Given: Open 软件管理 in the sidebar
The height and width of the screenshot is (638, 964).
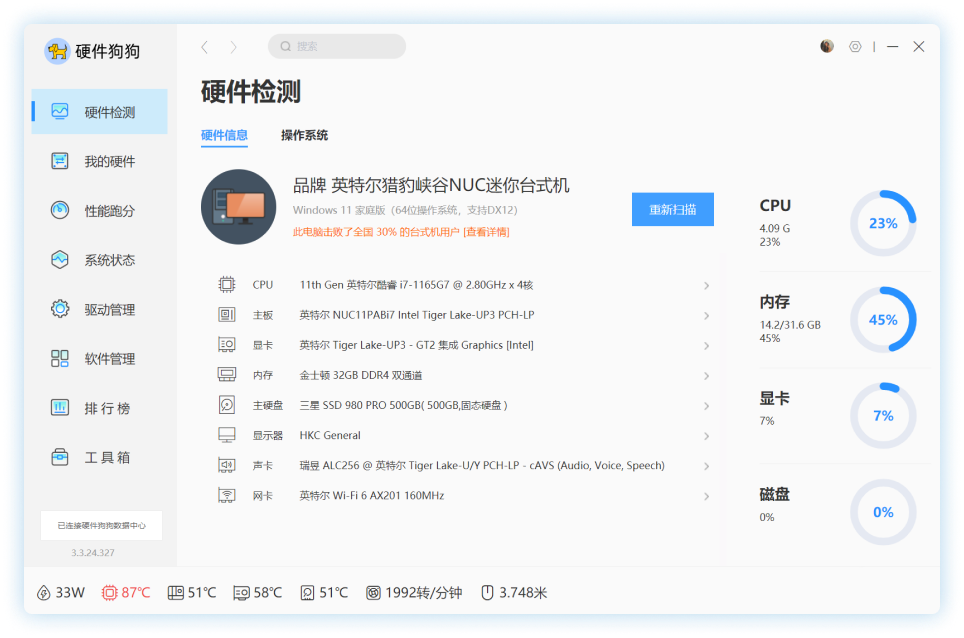Looking at the screenshot, I should 100,358.
